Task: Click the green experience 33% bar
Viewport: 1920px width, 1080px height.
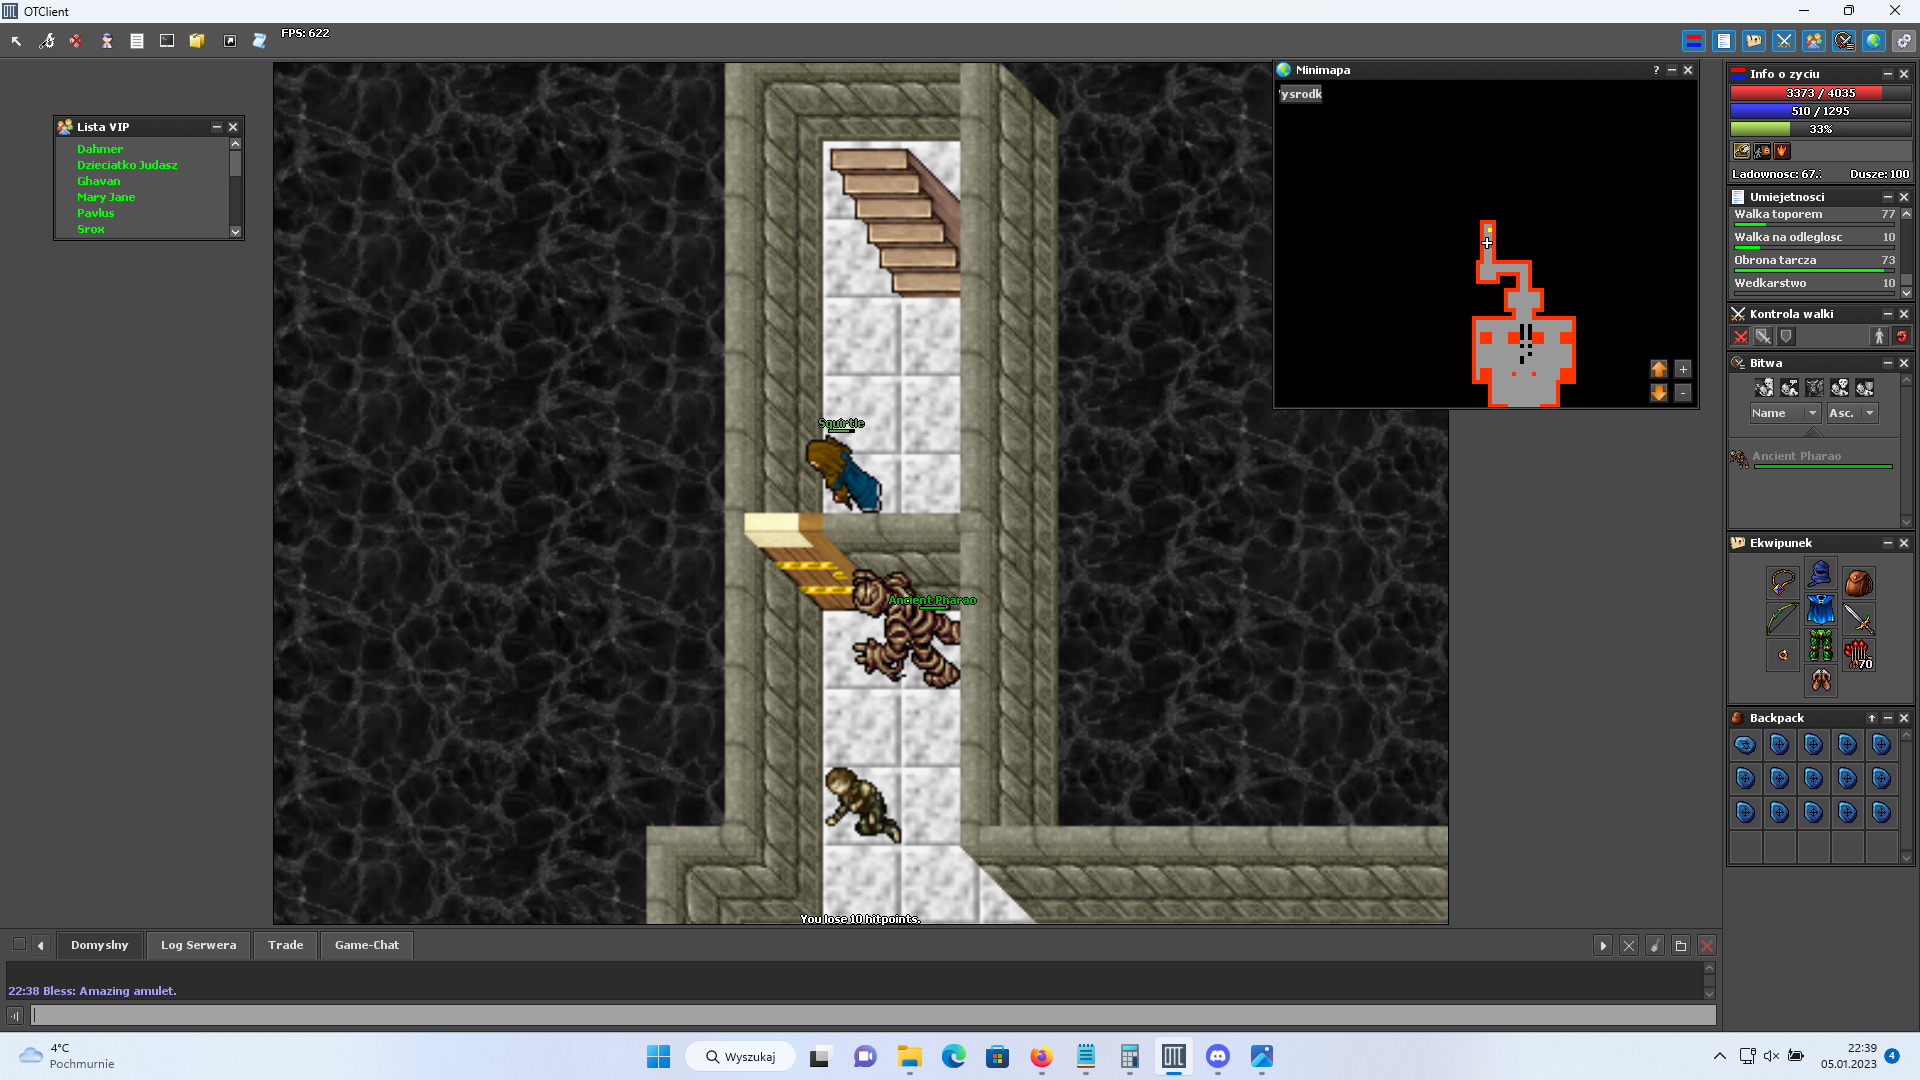Action: [1820, 129]
